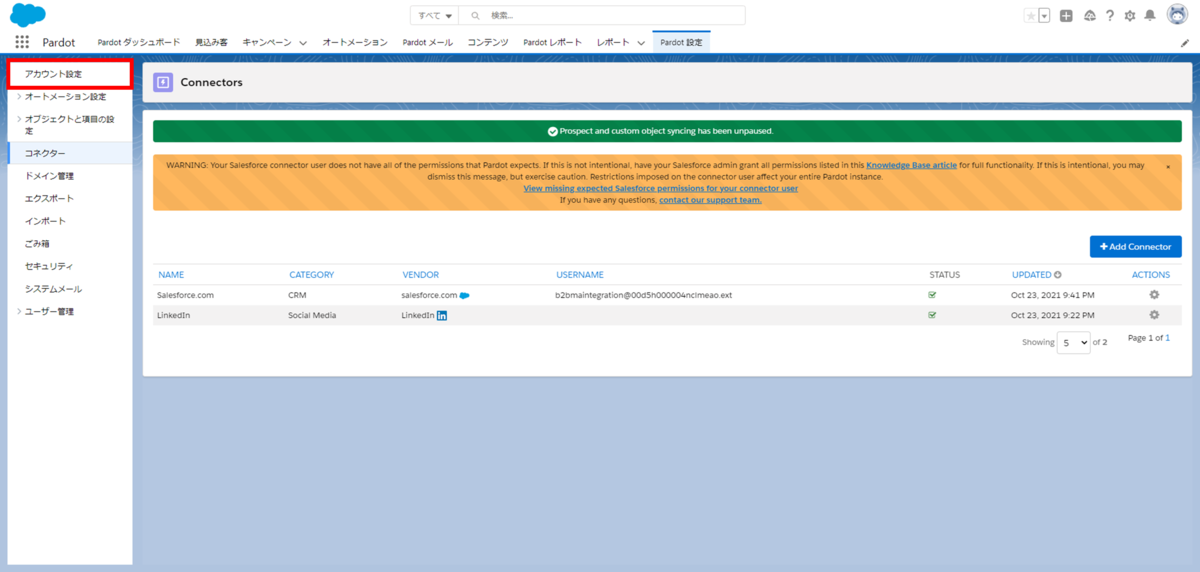Viewport: 1200px width, 572px height.
Task: Click the Salesforce.com connector name cell
Action: 186,296
